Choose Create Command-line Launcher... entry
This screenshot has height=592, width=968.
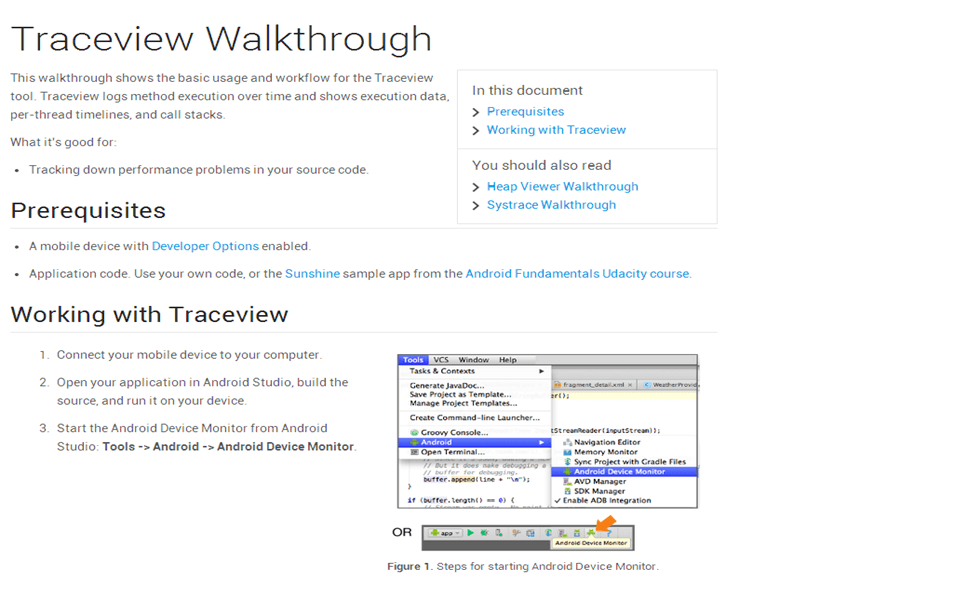coord(475,418)
